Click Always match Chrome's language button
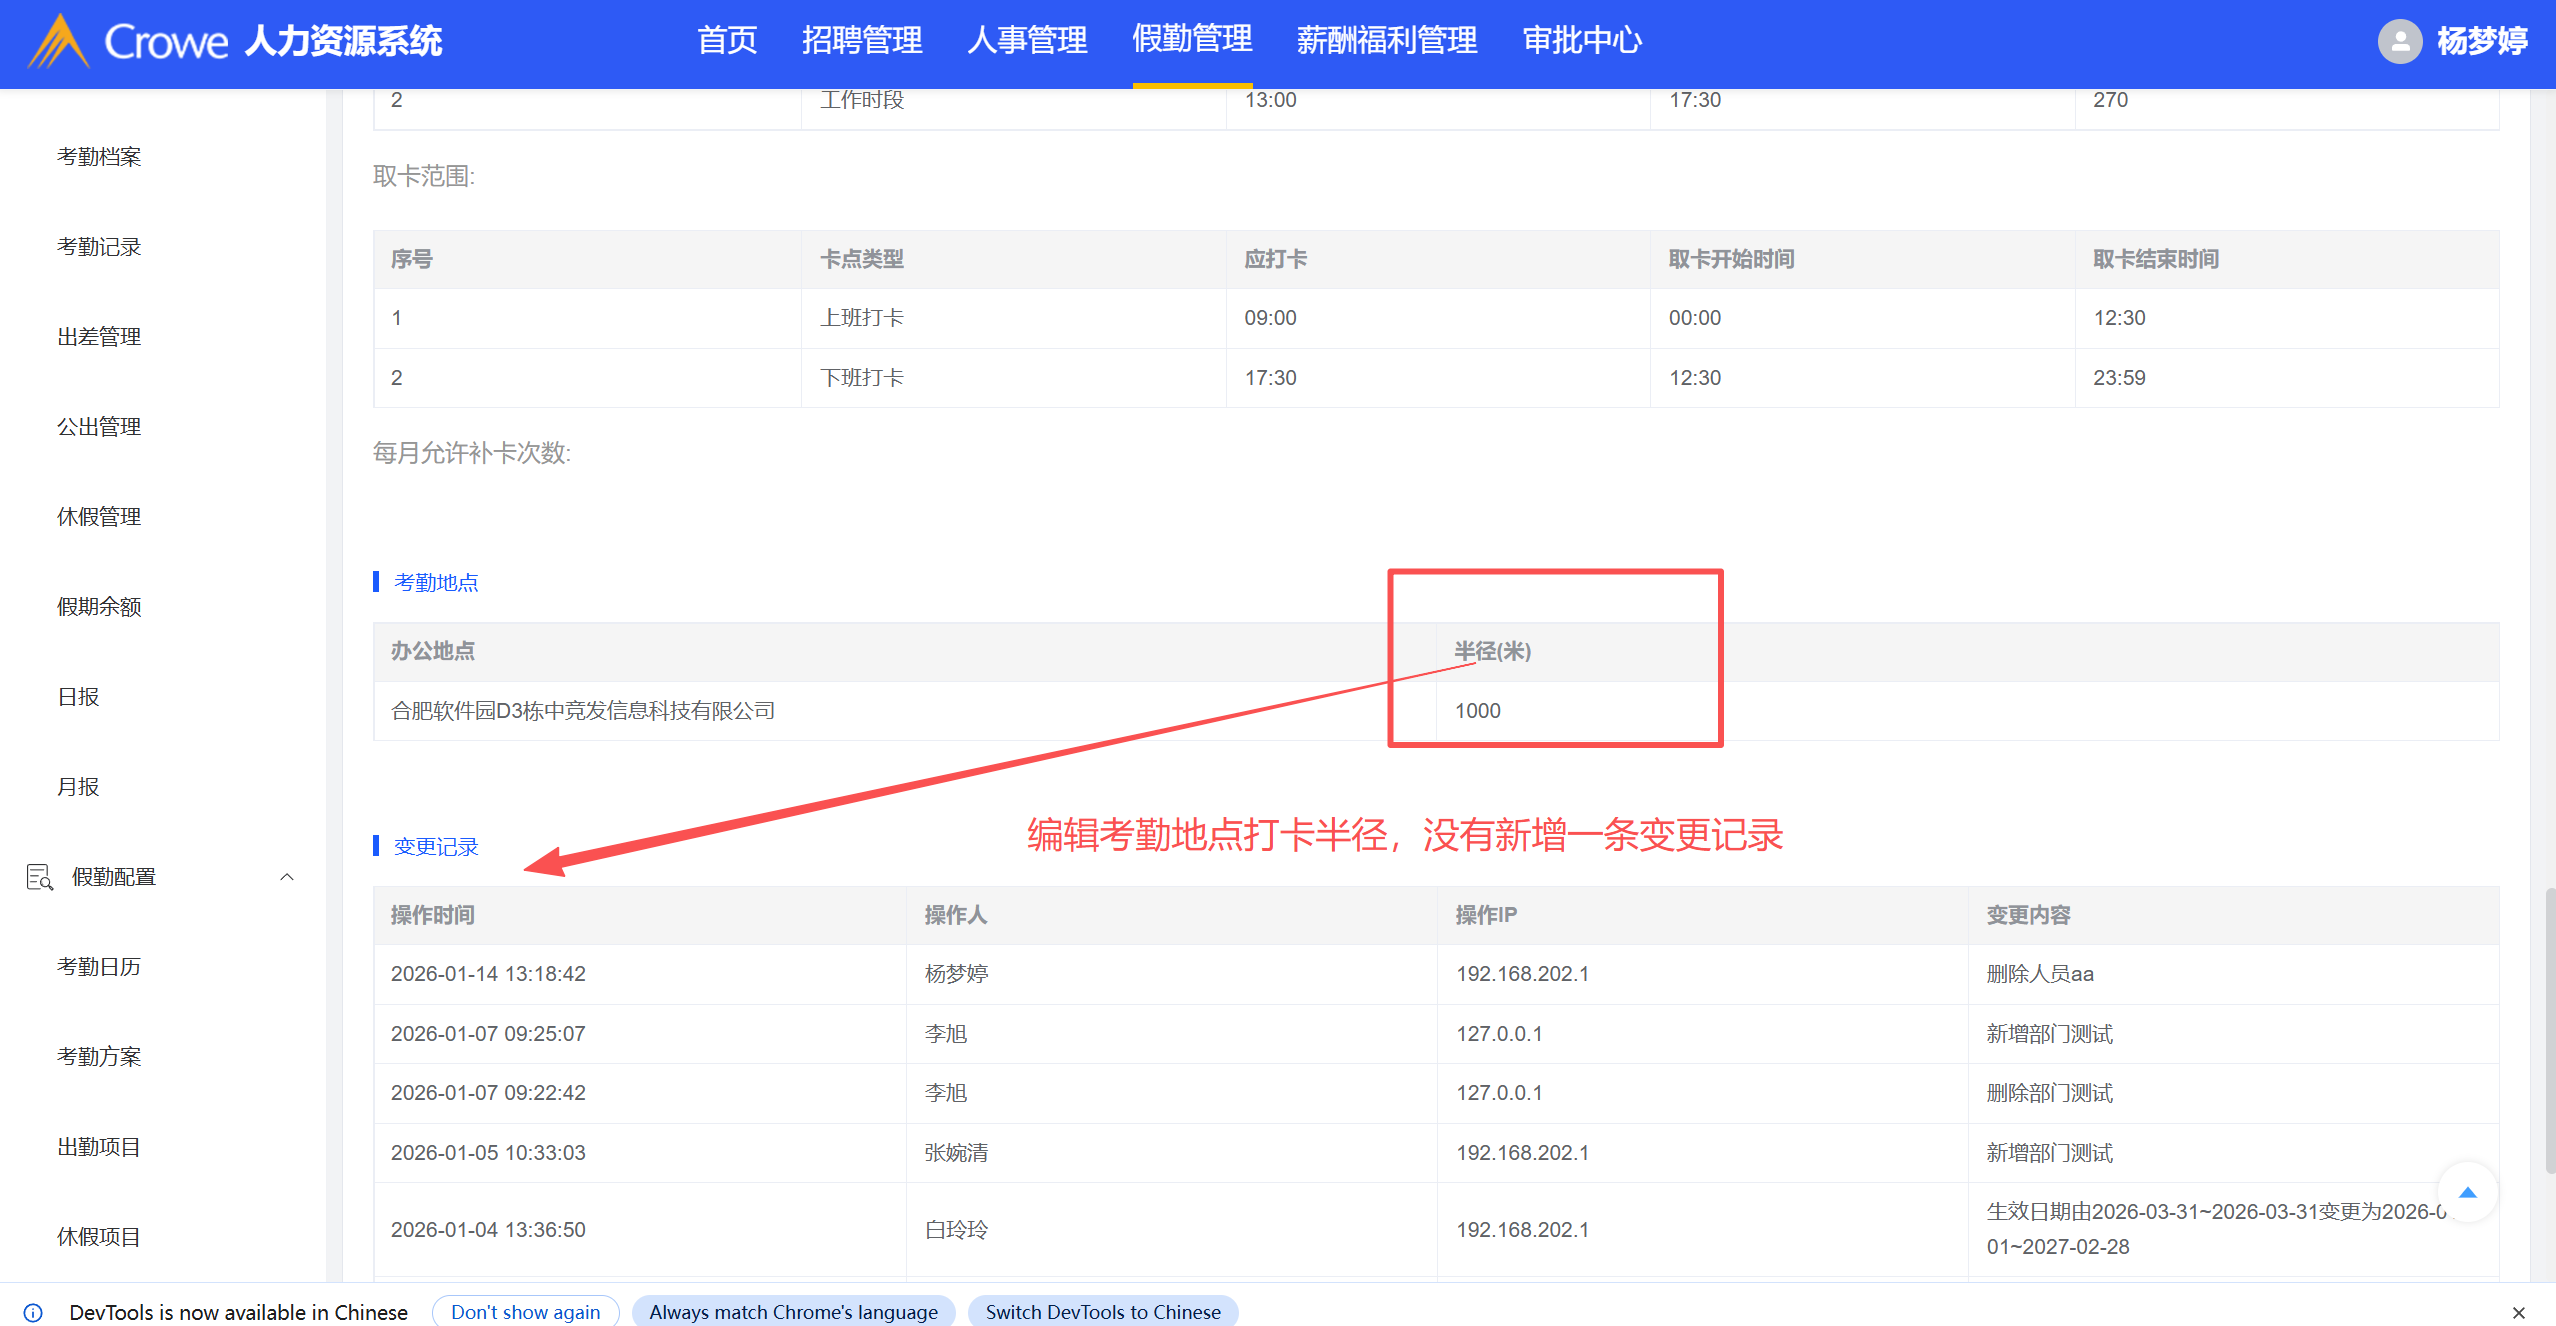The width and height of the screenshot is (2556, 1326). pos(793,1312)
